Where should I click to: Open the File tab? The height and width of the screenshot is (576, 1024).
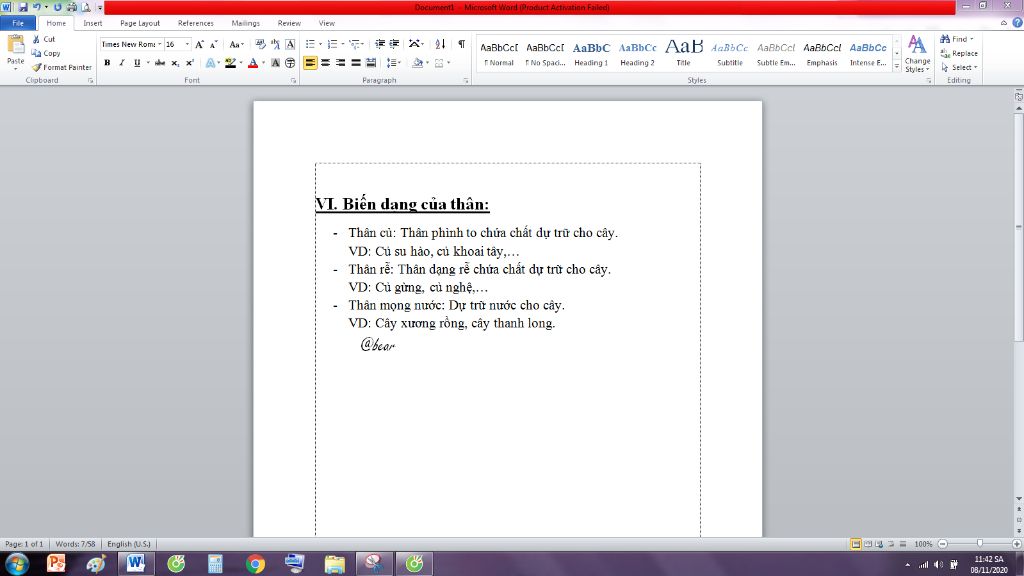(x=18, y=23)
